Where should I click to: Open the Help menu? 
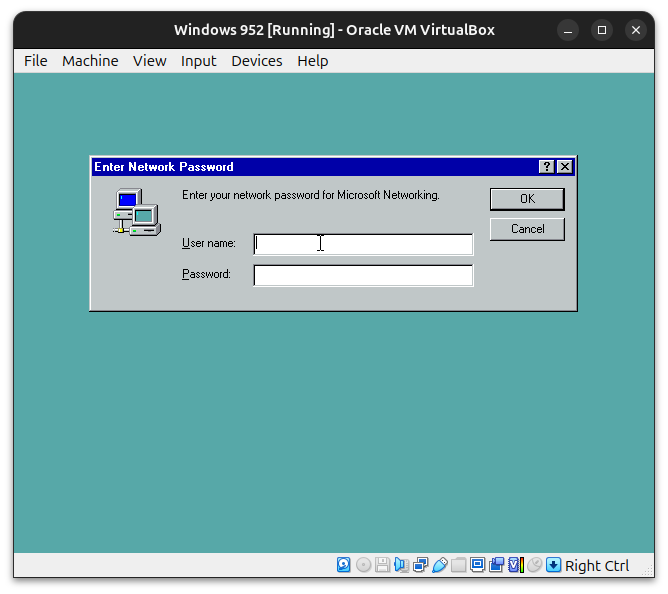(313, 61)
